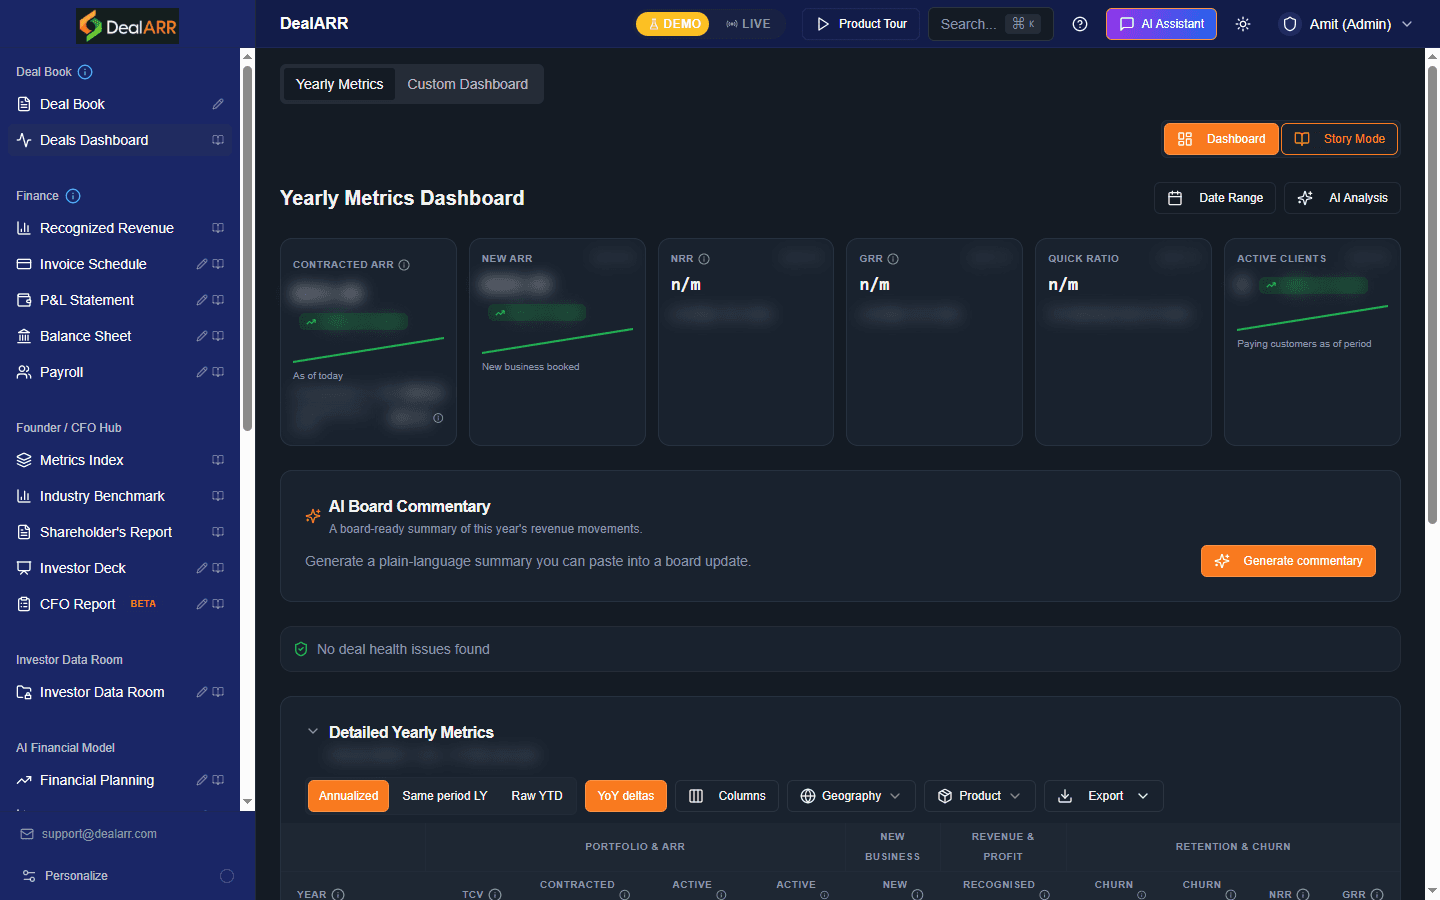1440x900 pixels.
Task: Open the help question mark icon
Action: [1080, 24]
